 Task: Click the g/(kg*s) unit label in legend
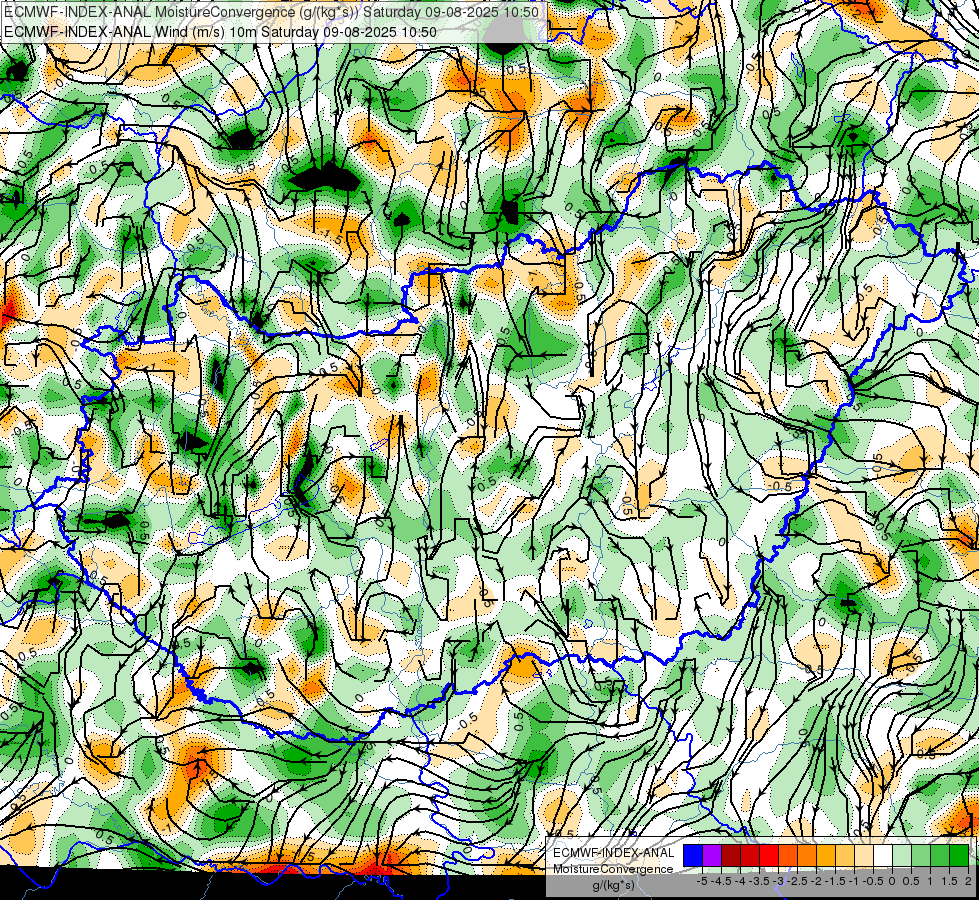tap(613, 885)
